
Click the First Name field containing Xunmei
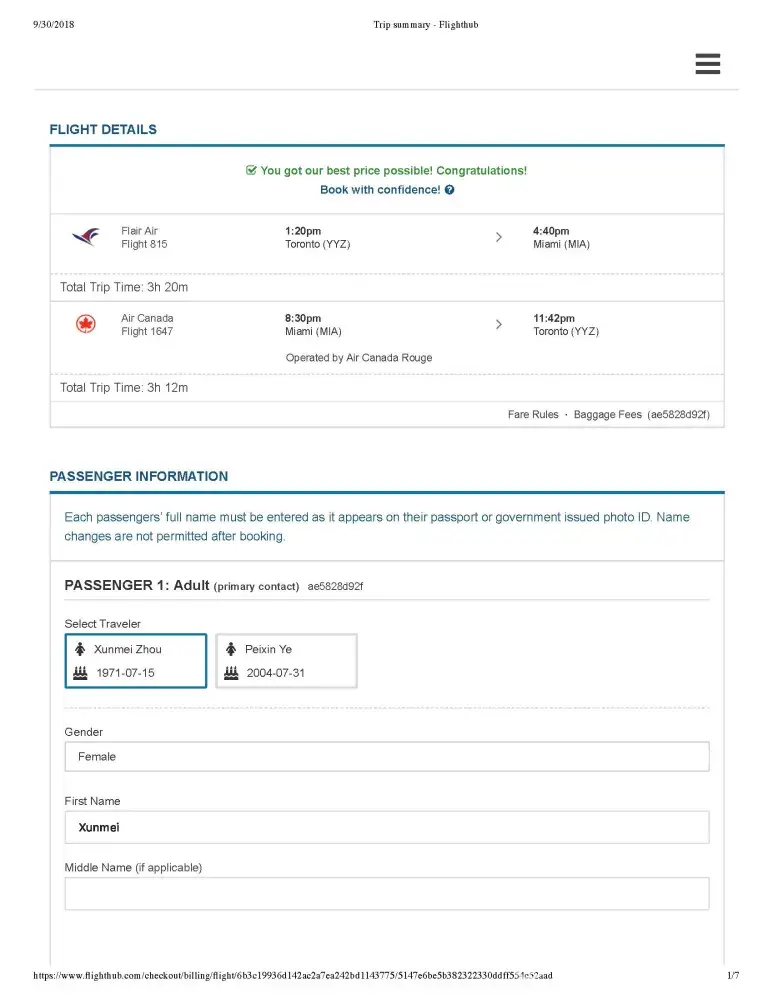[386, 827]
